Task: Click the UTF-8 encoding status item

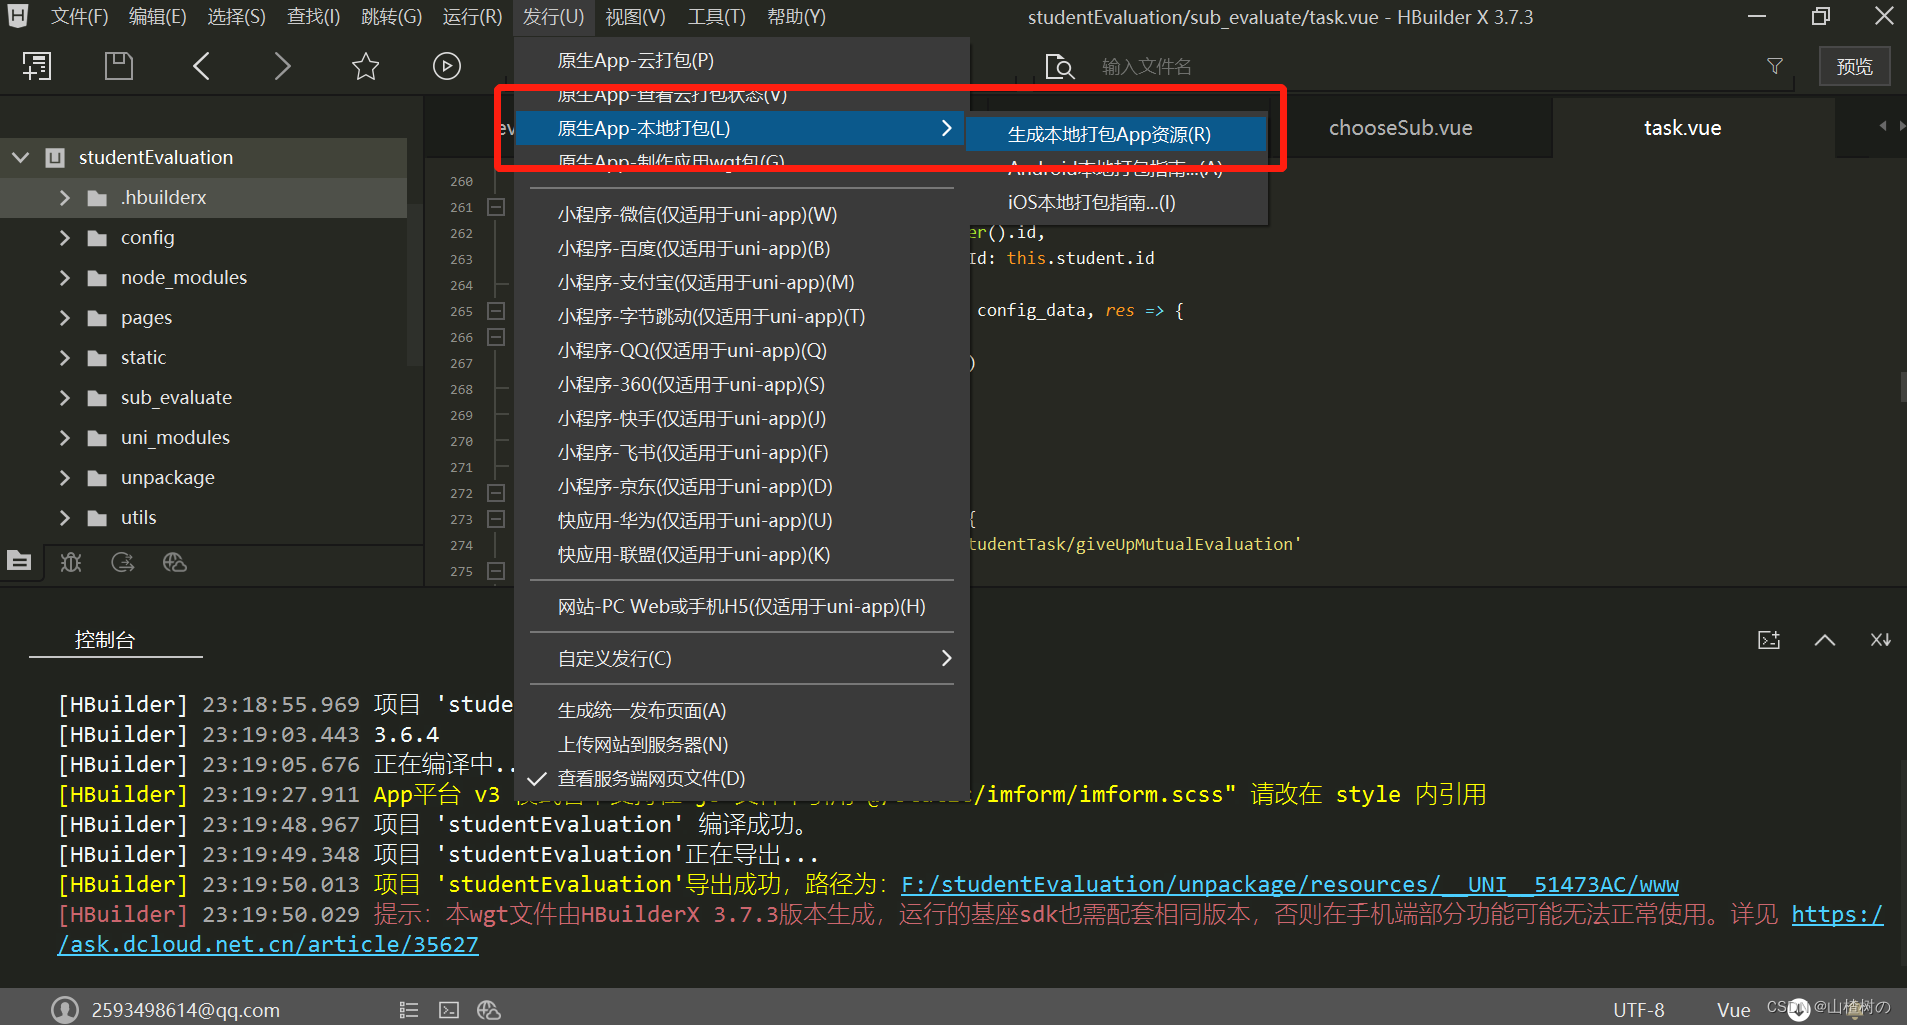Action: coord(1638,1010)
